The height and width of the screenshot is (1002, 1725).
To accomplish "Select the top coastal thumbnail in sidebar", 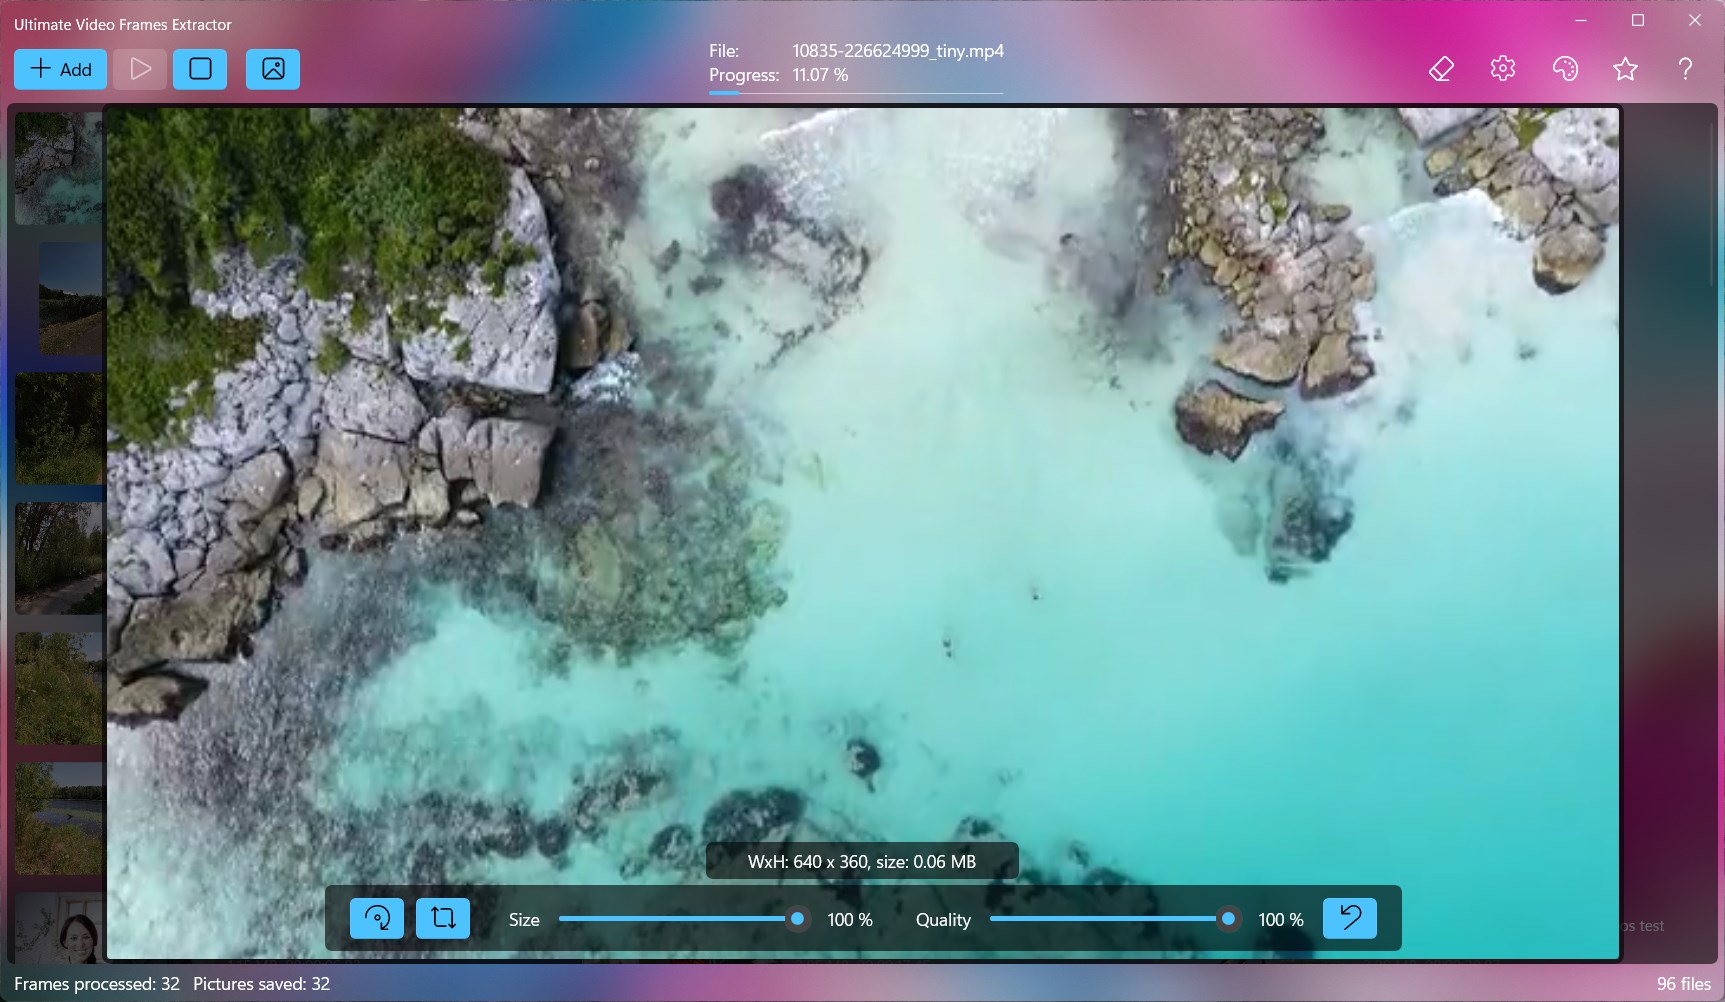I will tap(57, 168).
